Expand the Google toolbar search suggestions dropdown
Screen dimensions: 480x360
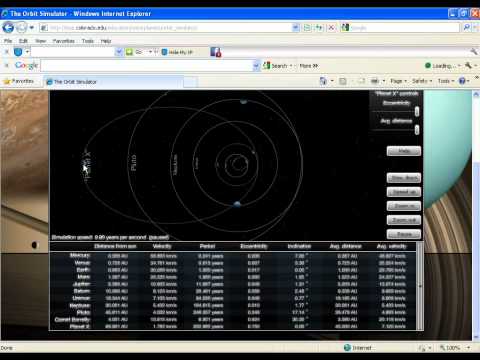pyautogui.click(x=256, y=66)
